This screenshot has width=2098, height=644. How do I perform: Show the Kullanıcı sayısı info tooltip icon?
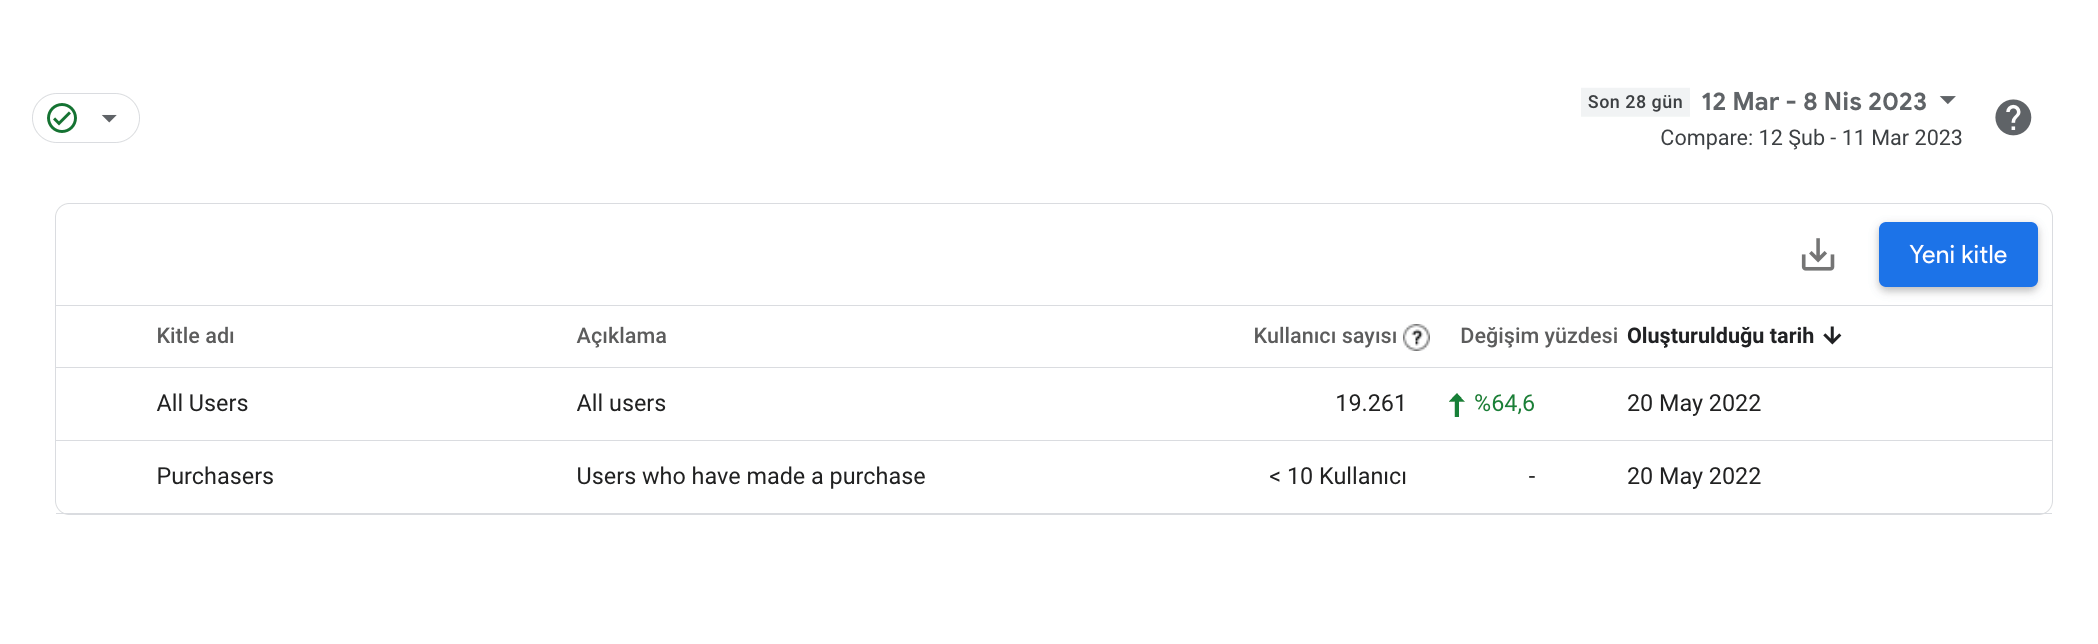tap(1416, 337)
